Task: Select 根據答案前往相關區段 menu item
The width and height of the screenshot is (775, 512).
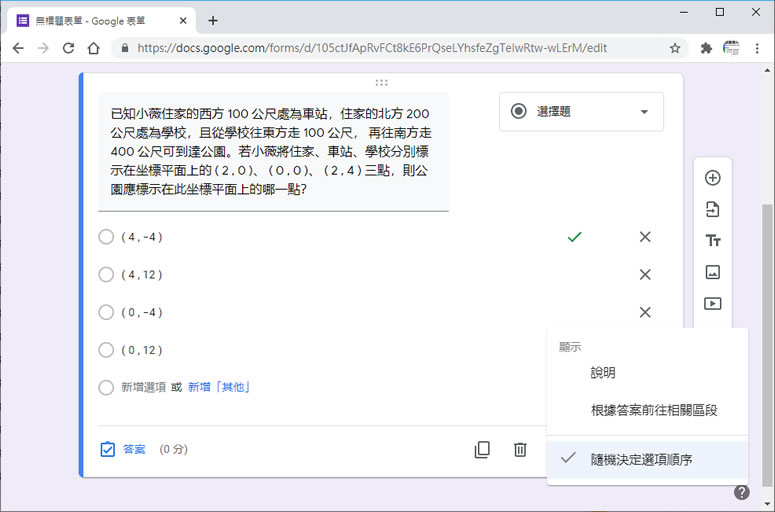Action: tap(653, 410)
